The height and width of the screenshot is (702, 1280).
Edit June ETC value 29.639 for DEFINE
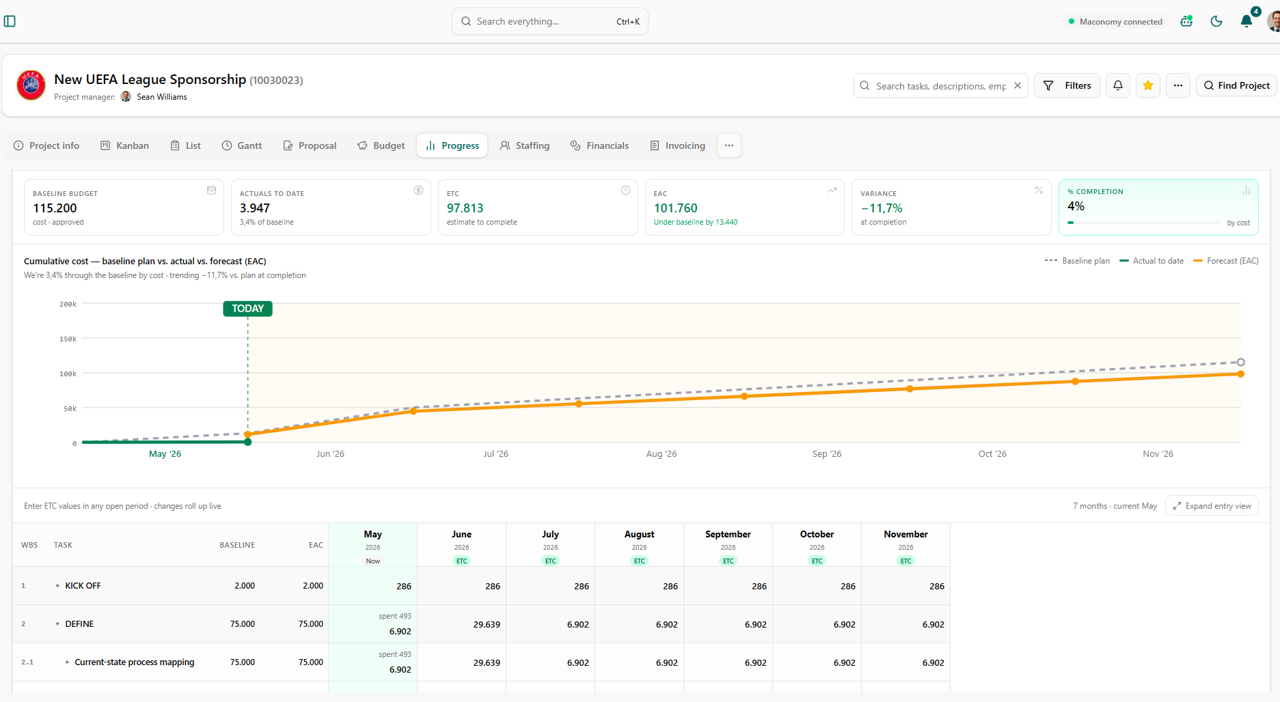point(461,624)
